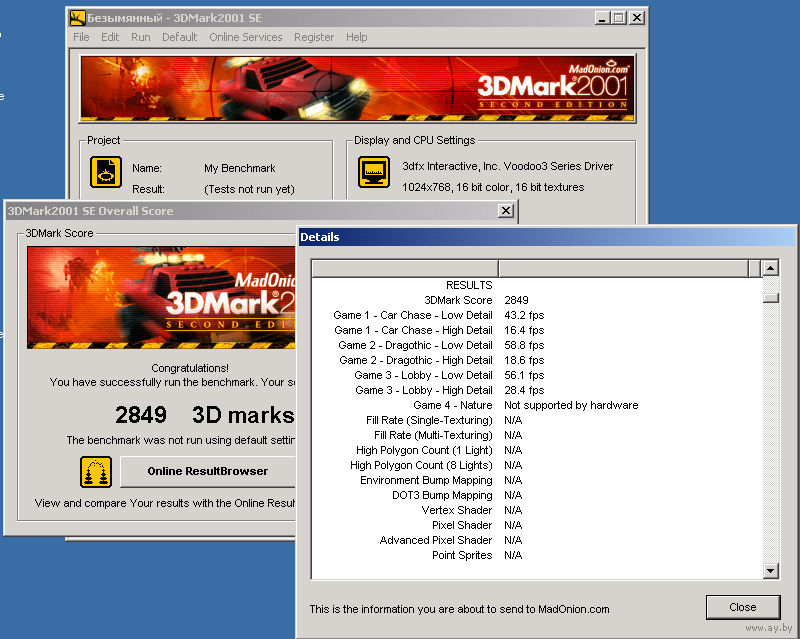Viewport: 800px width, 639px height.
Task: Open the Register menu
Action: pos(314,37)
